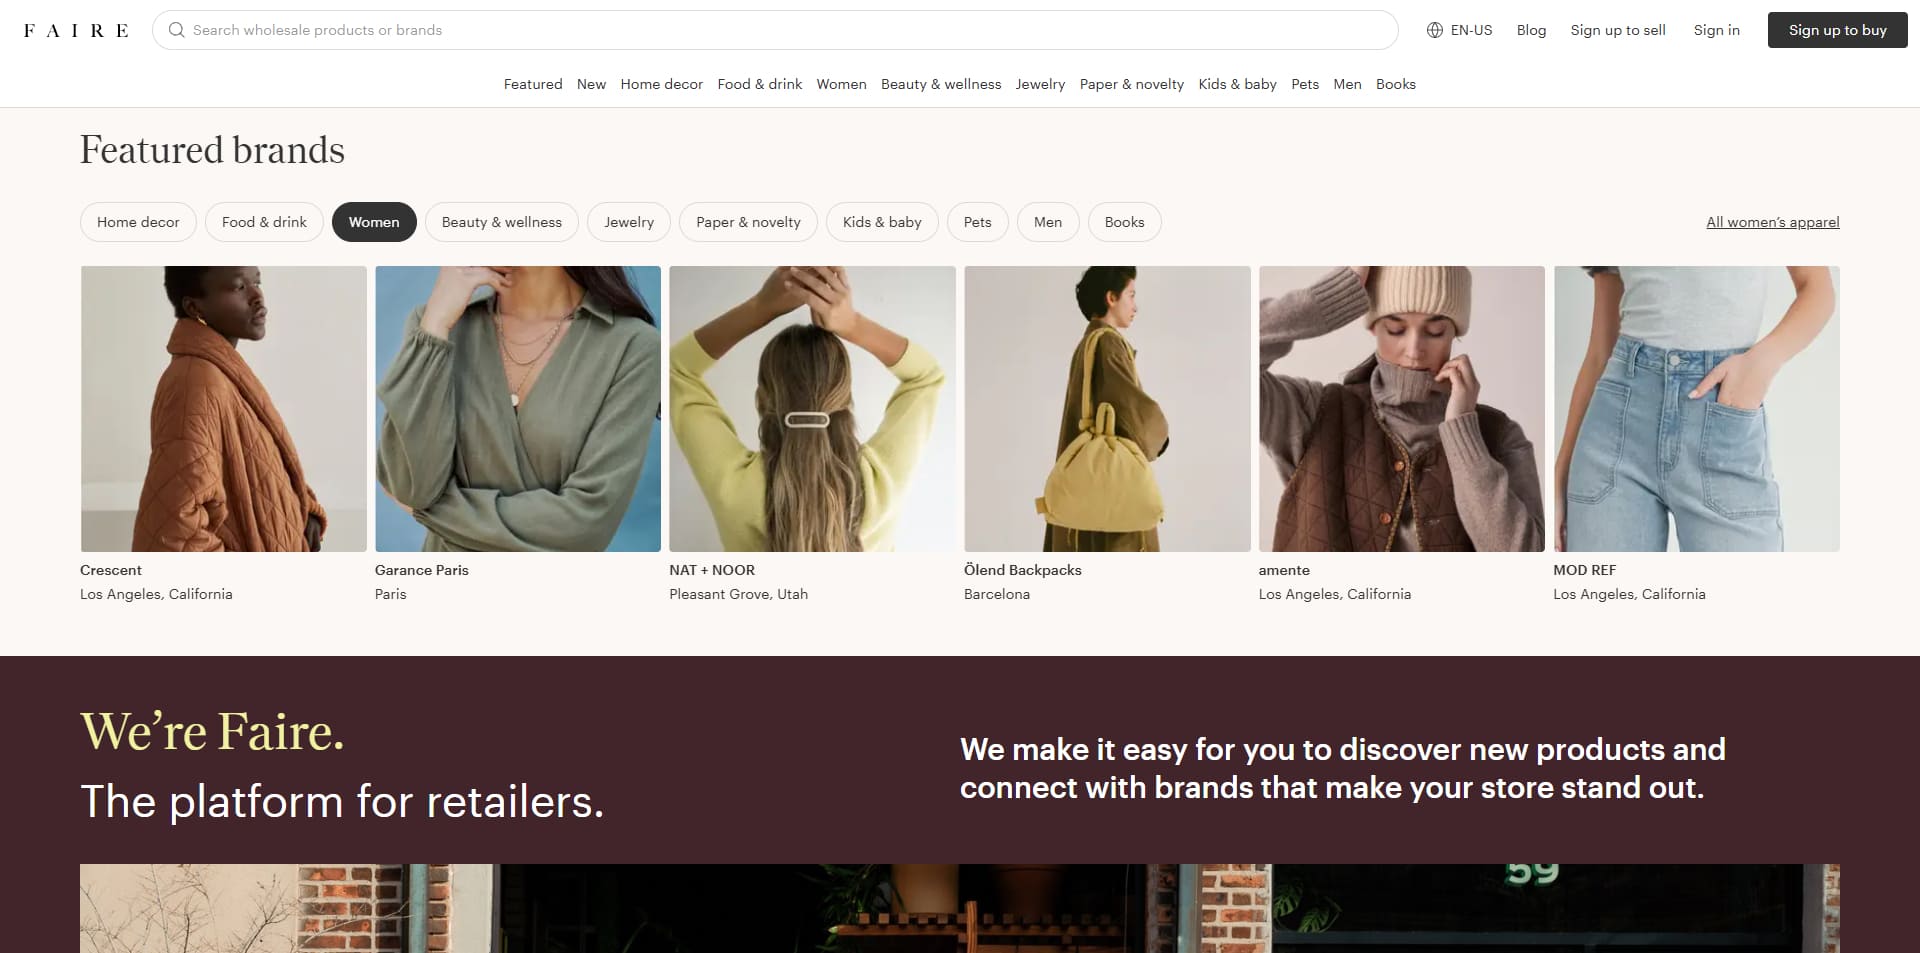This screenshot has height=953, width=1920.
Task: Open the Garance Paris brand image
Action: pos(518,409)
